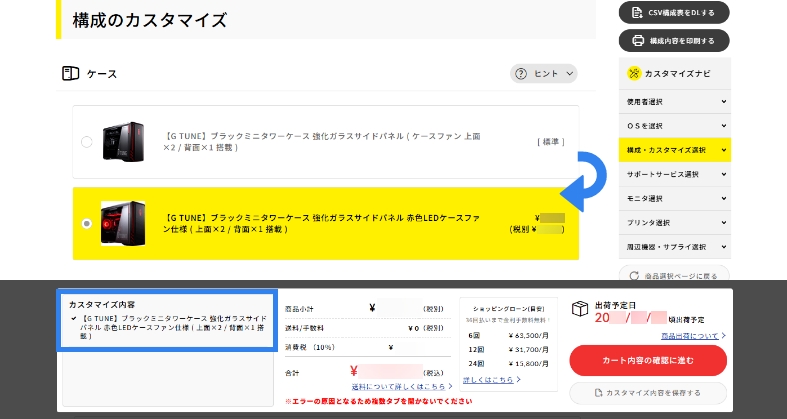Expand 使用者選択 in the navigation

675,101
